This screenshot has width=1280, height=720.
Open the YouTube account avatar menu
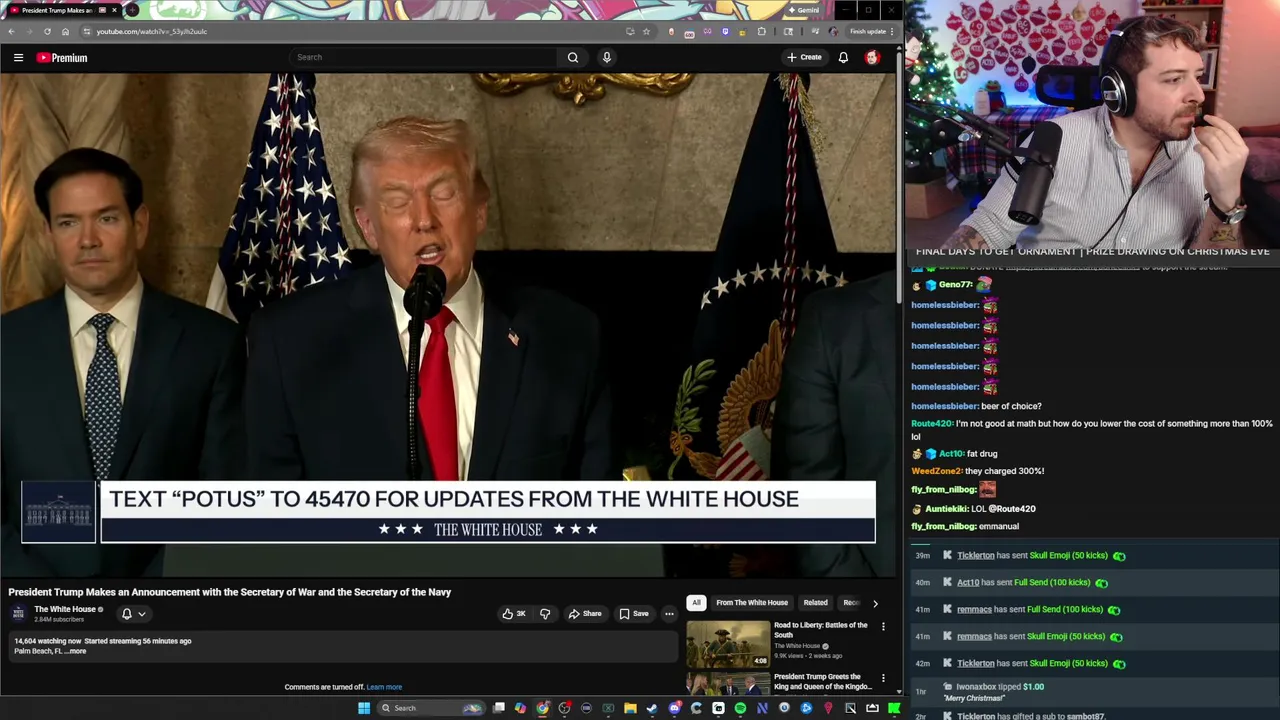click(x=872, y=57)
